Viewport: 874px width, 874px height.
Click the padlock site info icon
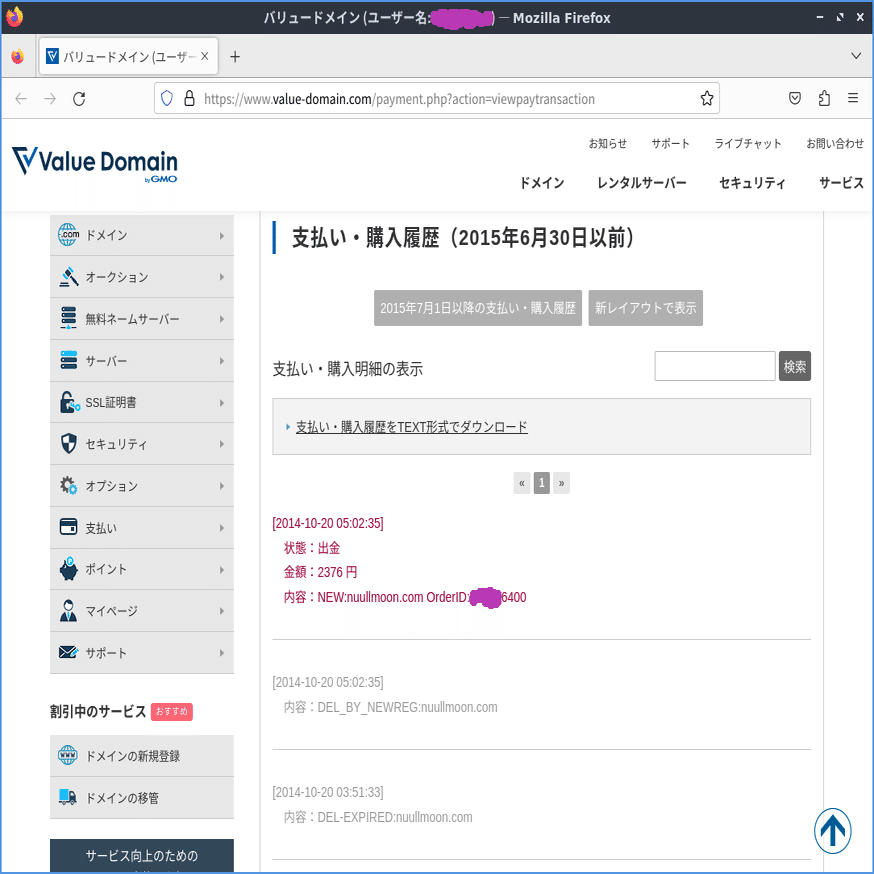coord(190,99)
